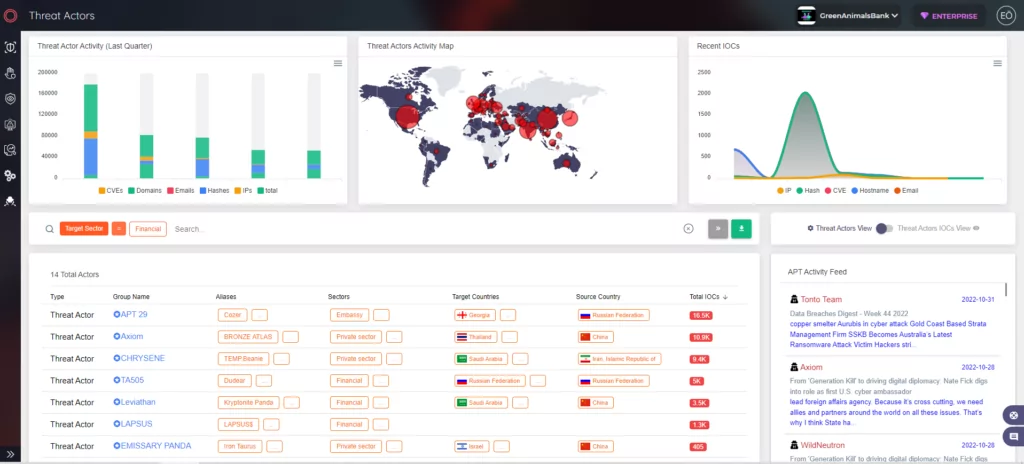Click the red circle app logo
Image resolution: width=1024 pixels, height=464 pixels.
pos(10,16)
